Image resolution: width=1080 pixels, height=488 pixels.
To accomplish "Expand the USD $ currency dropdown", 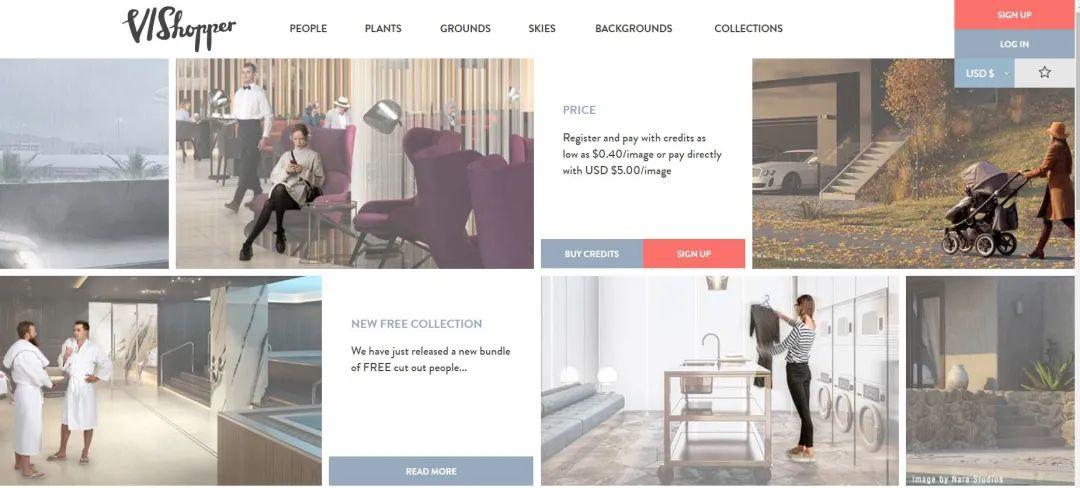I will point(984,73).
